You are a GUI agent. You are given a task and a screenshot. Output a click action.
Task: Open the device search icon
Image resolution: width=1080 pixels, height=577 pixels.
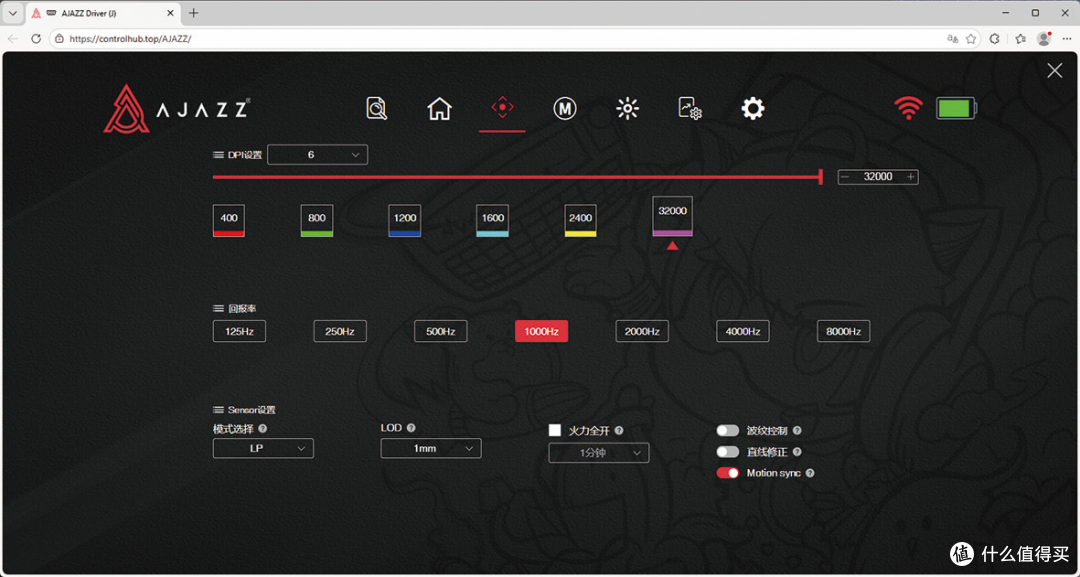(x=377, y=109)
